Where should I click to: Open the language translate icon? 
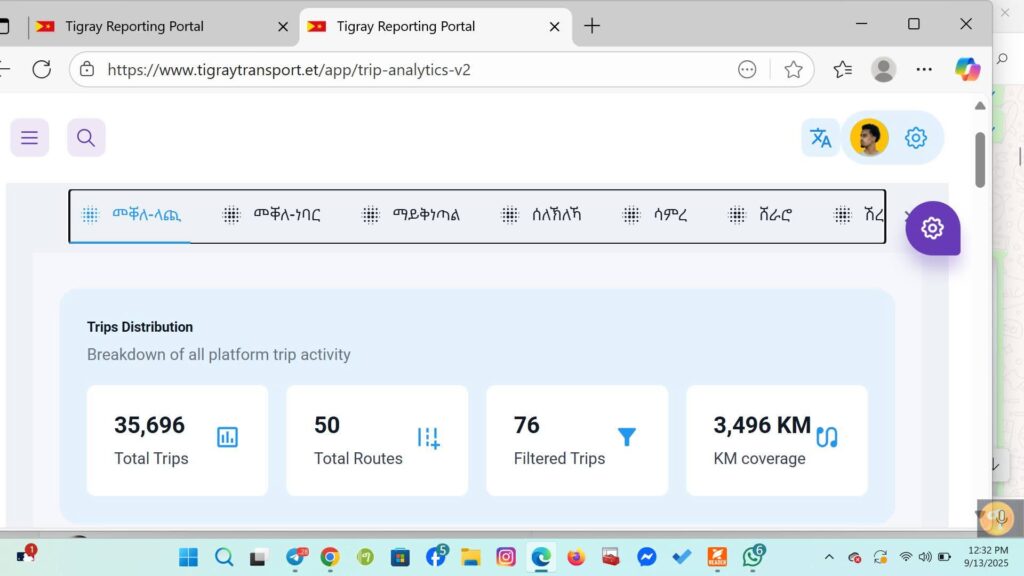coord(820,138)
